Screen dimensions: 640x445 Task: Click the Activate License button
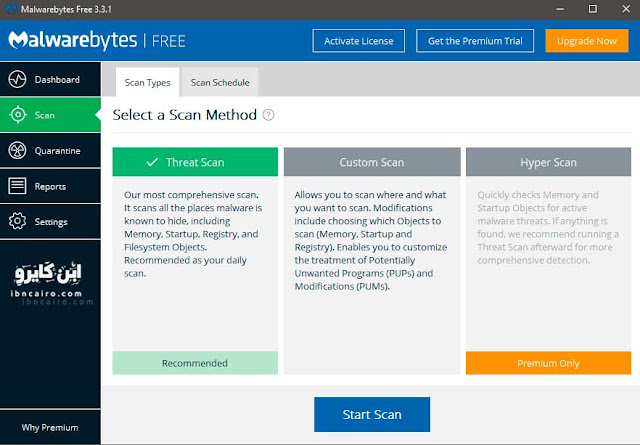pyautogui.click(x=359, y=41)
